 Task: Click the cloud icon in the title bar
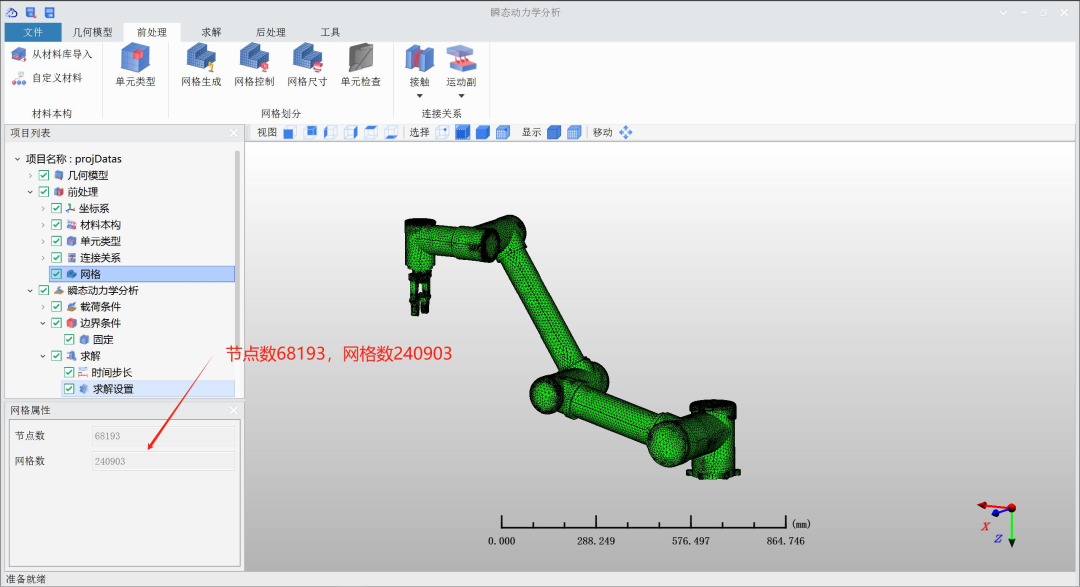tap(12, 12)
